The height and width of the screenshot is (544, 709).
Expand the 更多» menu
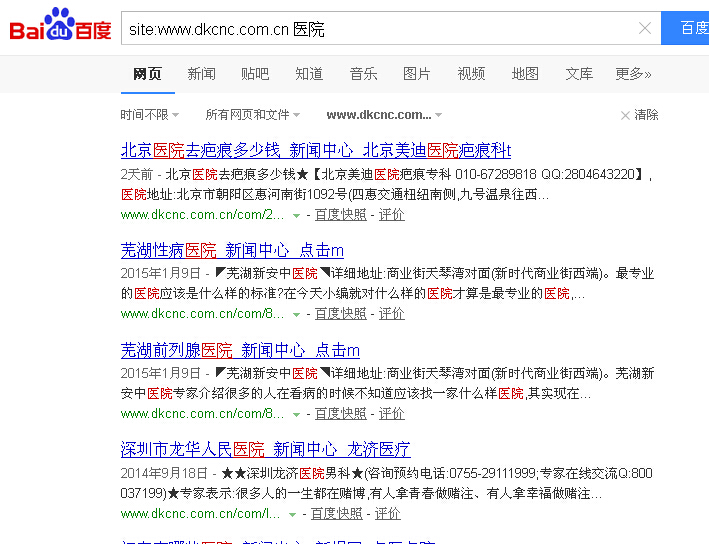(633, 73)
